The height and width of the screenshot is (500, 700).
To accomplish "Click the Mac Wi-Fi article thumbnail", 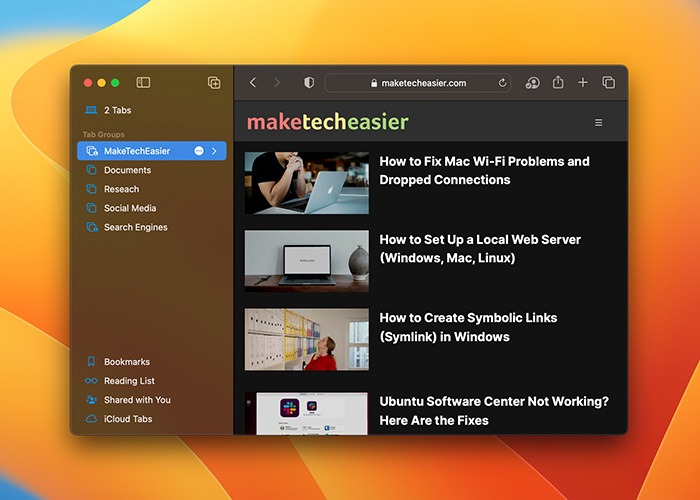I will (x=307, y=183).
